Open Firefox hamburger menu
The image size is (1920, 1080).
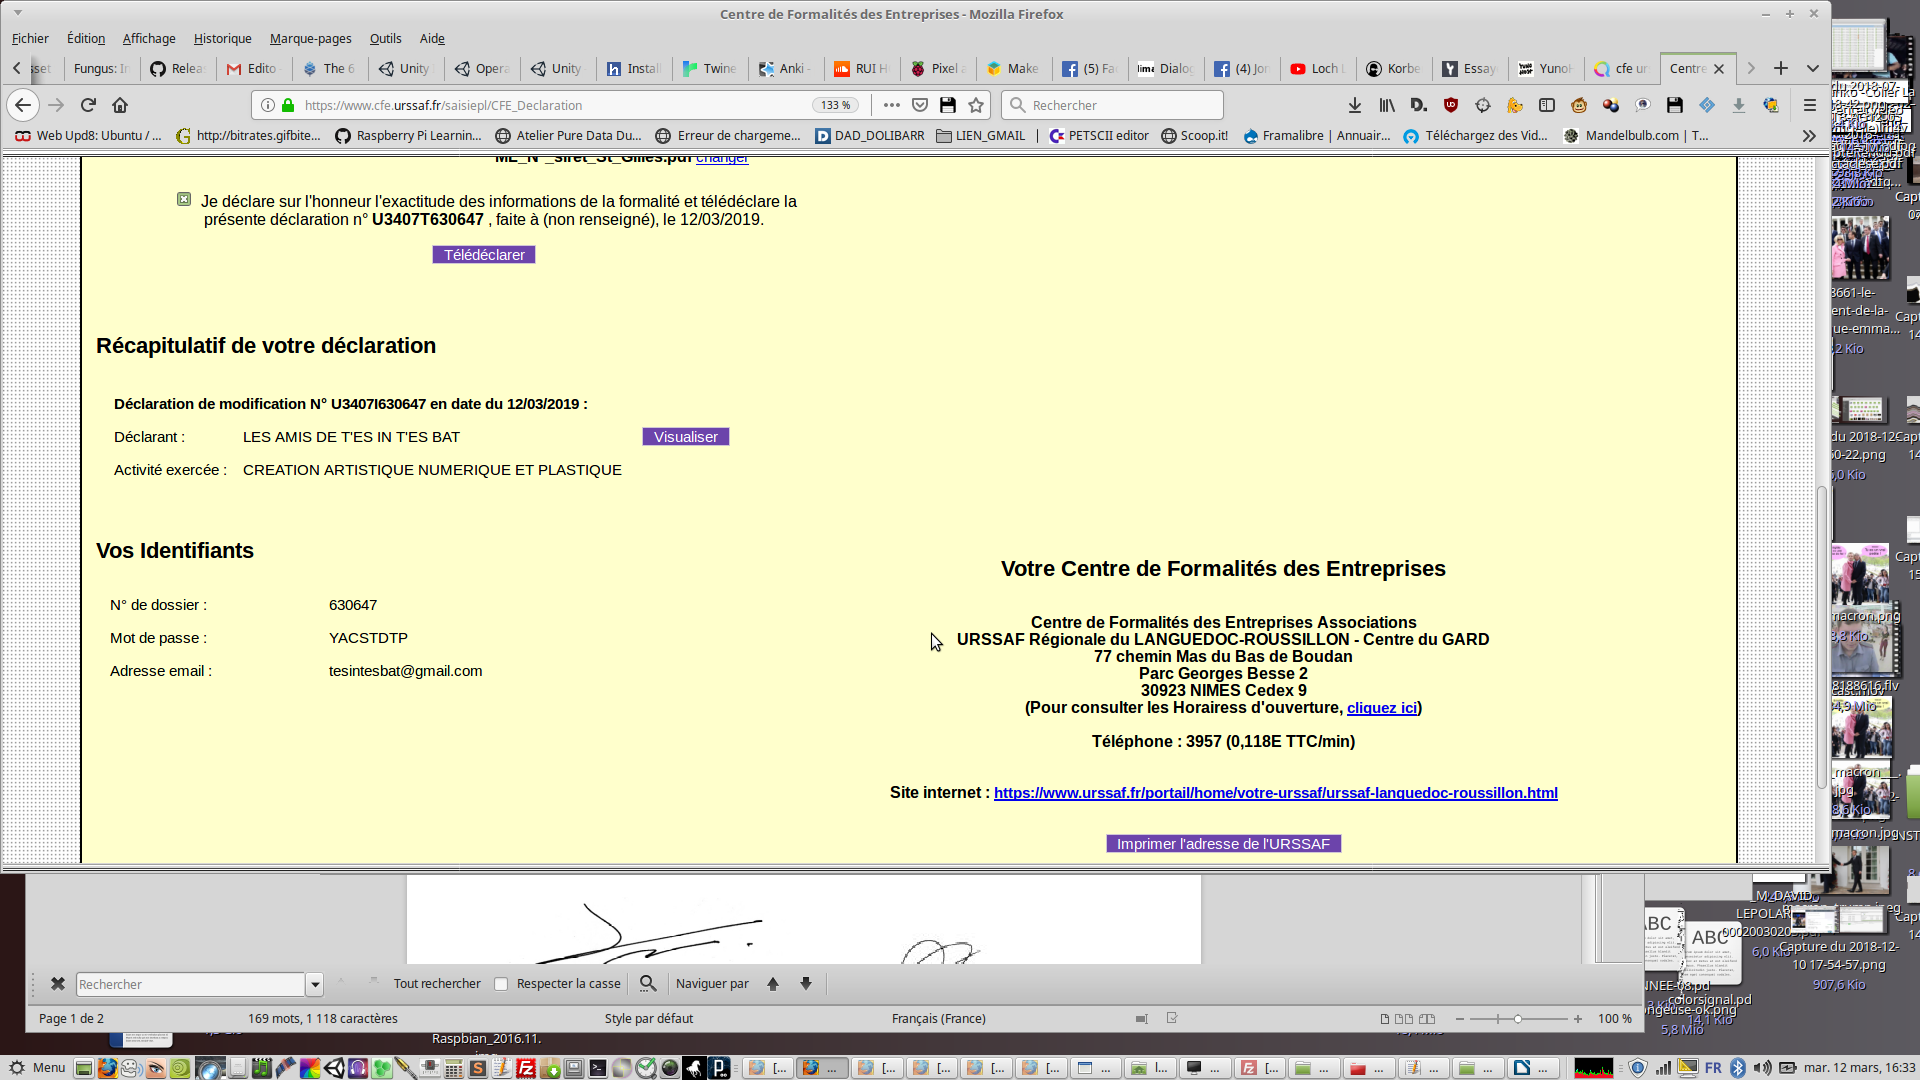coord(1809,105)
